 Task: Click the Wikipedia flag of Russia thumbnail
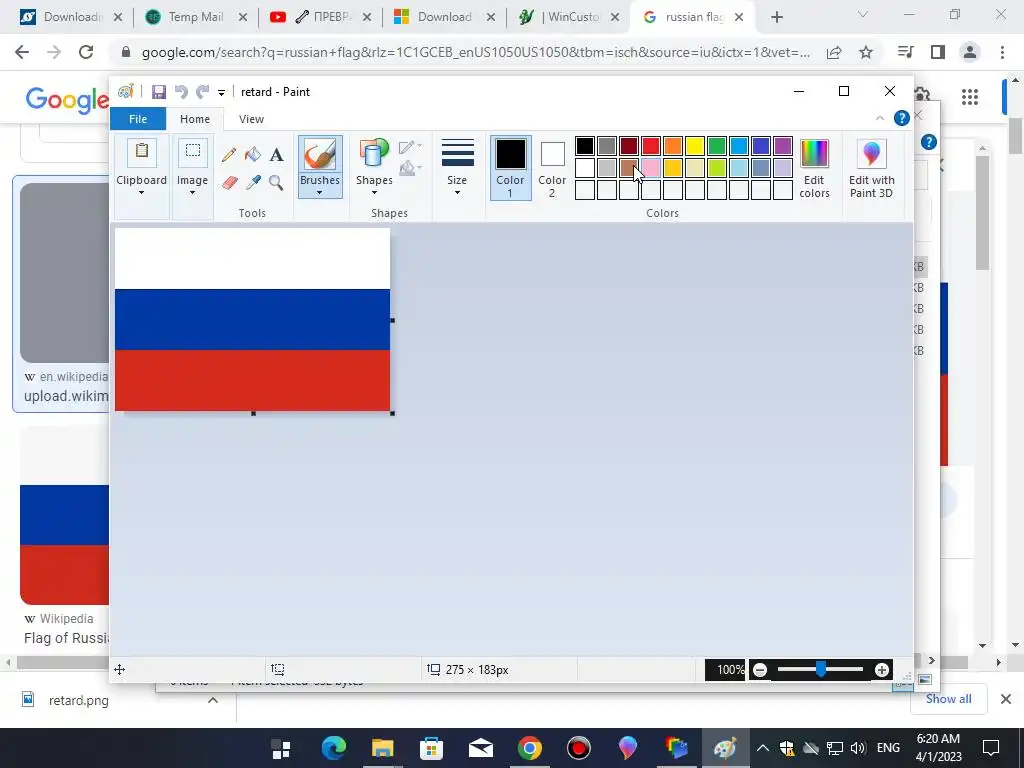click(64, 516)
